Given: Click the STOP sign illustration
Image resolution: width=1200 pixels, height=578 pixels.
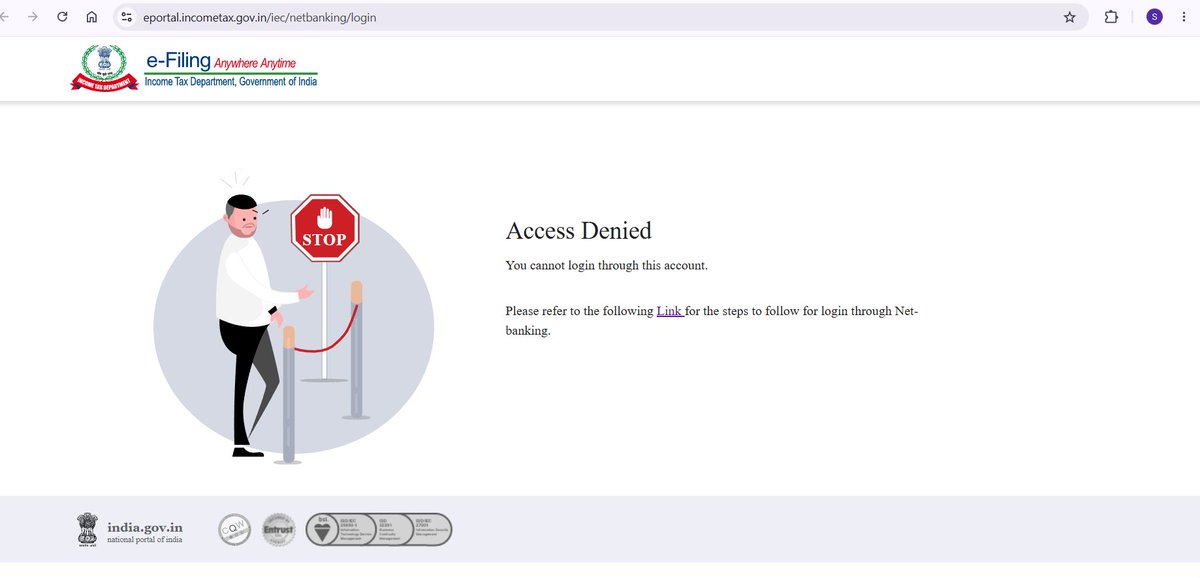Looking at the screenshot, I should tap(324, 228).
